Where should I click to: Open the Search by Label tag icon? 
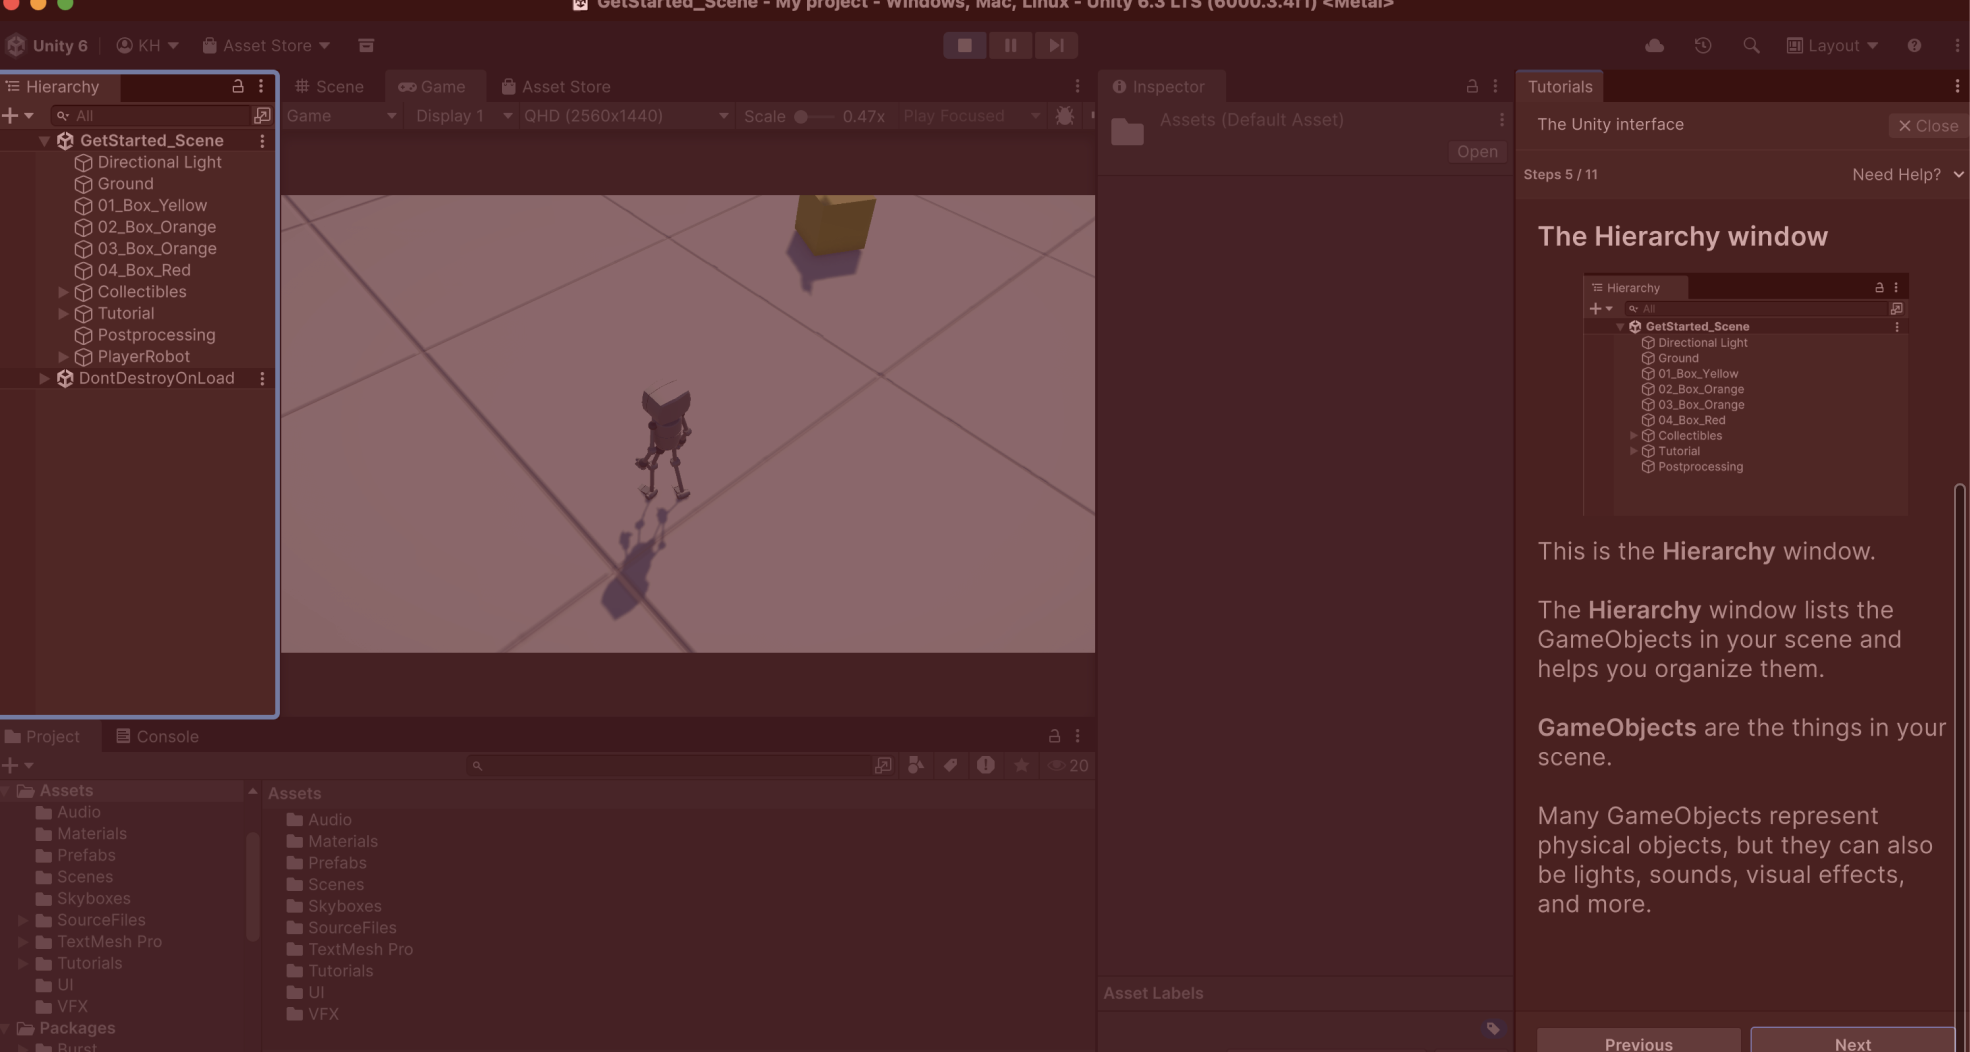tap(950, 765)
